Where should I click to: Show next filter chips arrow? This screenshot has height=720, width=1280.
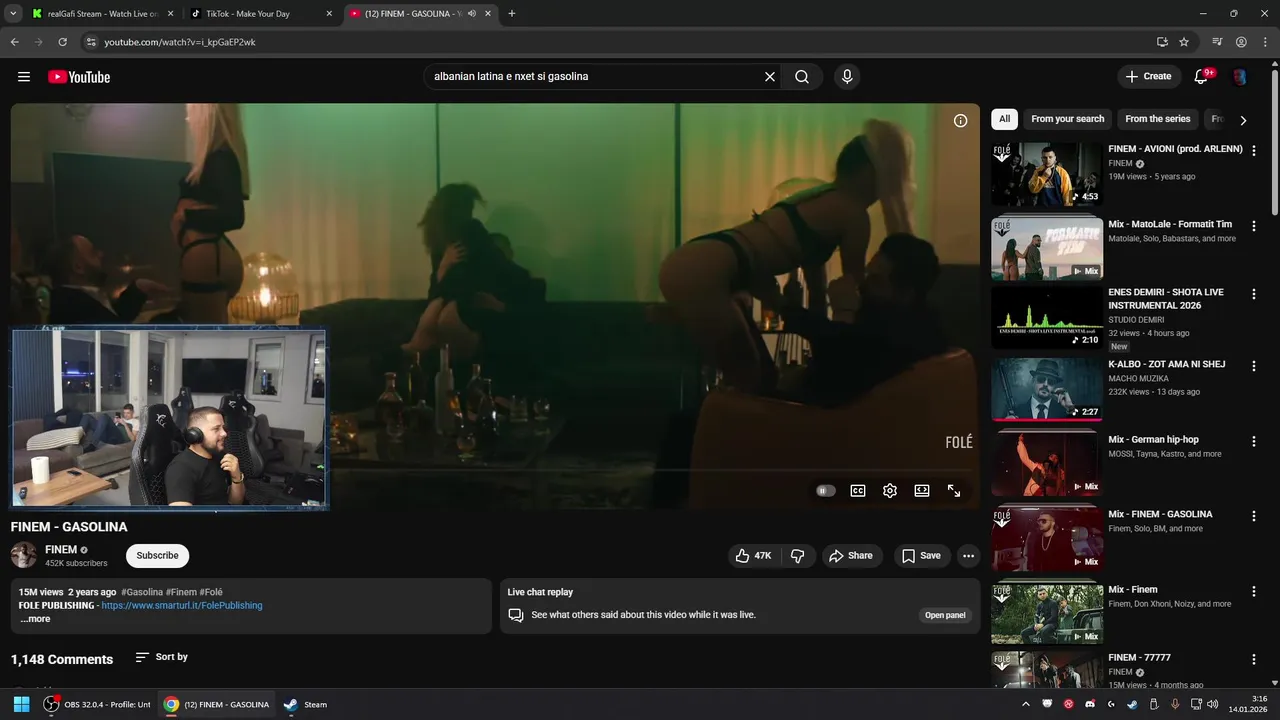[x=1243, y=119]
